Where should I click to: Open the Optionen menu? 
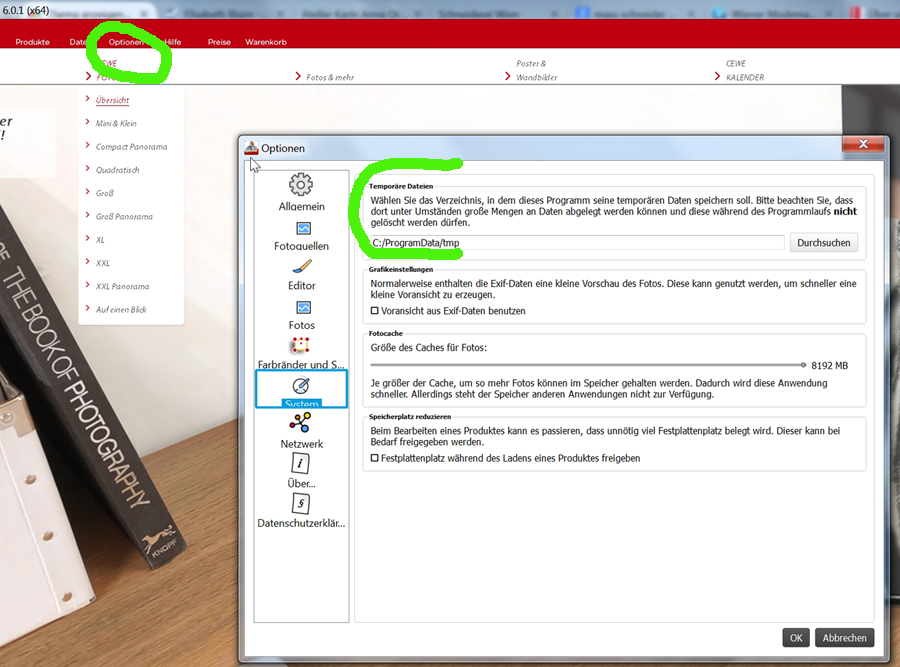[126, 42]
